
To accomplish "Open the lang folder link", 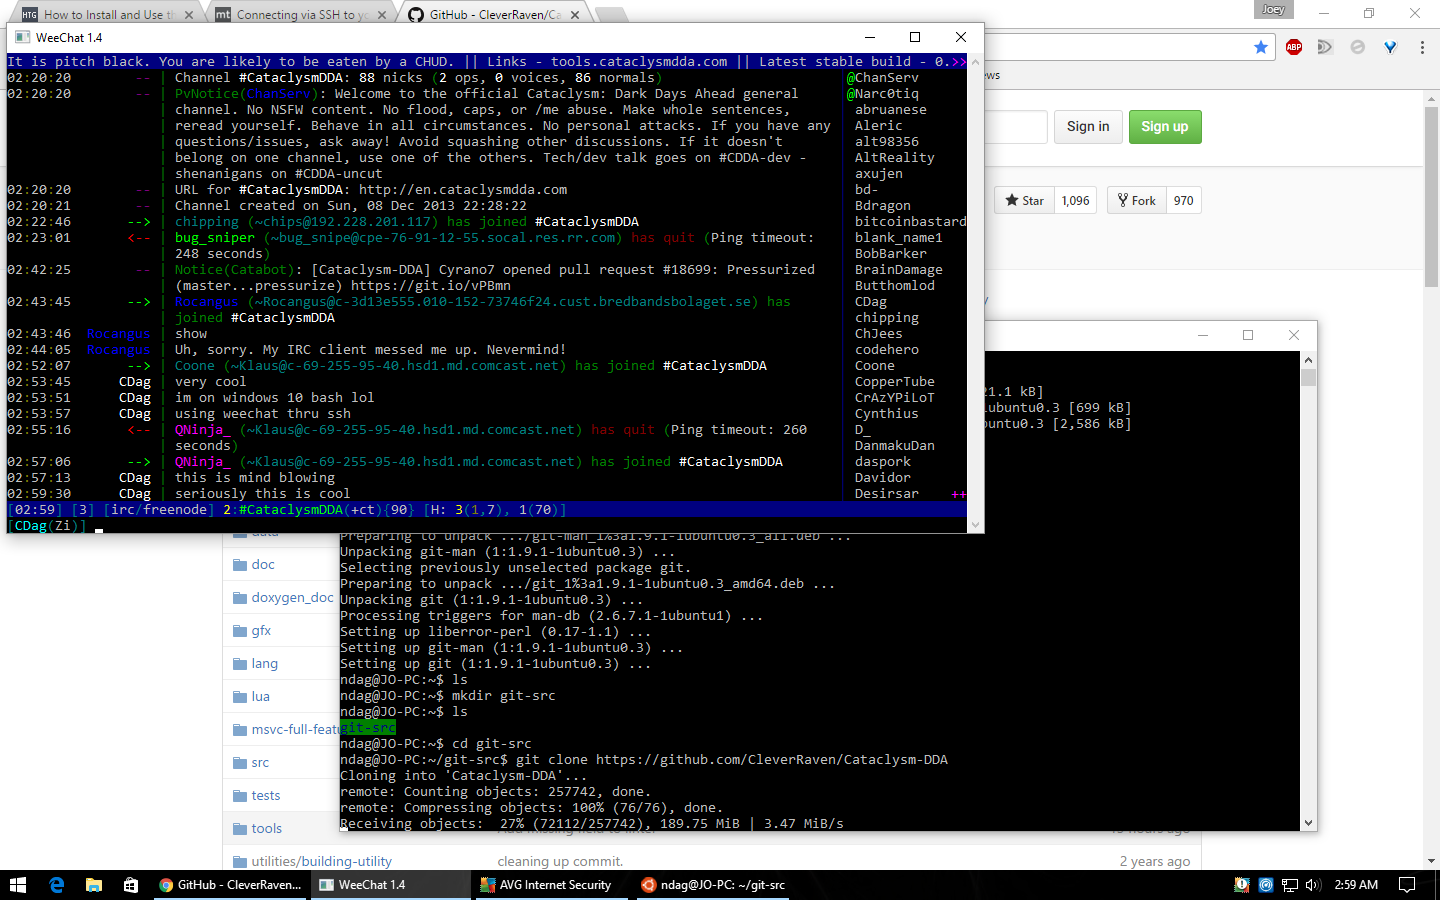I will point(264,664).
